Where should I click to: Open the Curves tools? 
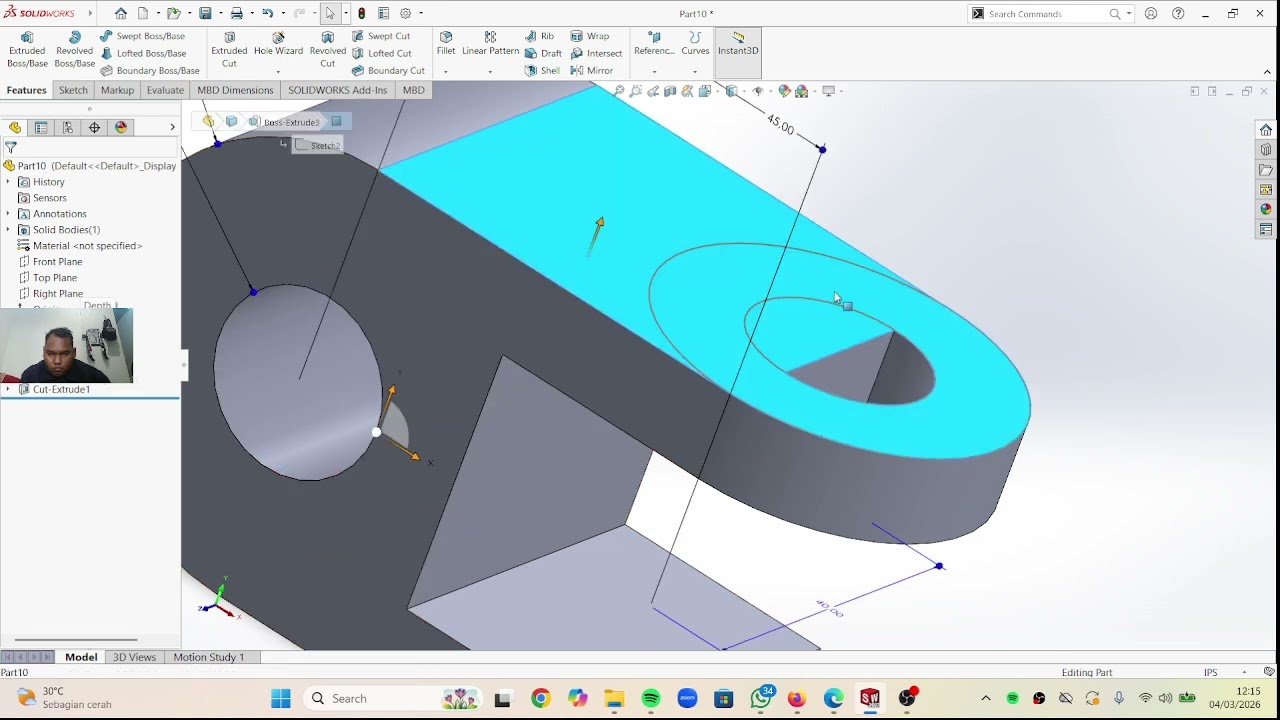tap(695, 44)
